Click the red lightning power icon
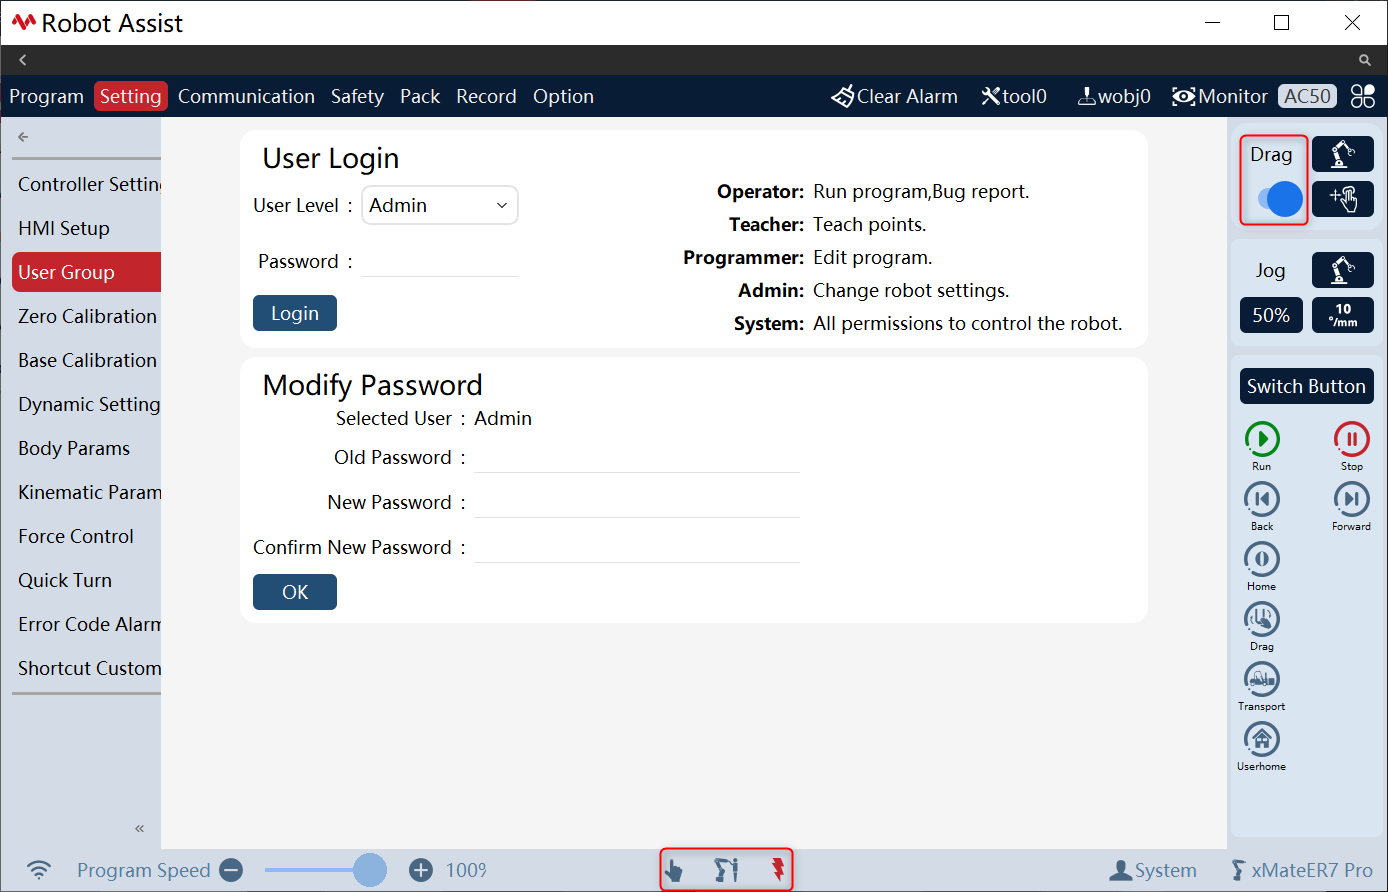Viewport: 1388px width, 892px height. (x=778, y=869)
